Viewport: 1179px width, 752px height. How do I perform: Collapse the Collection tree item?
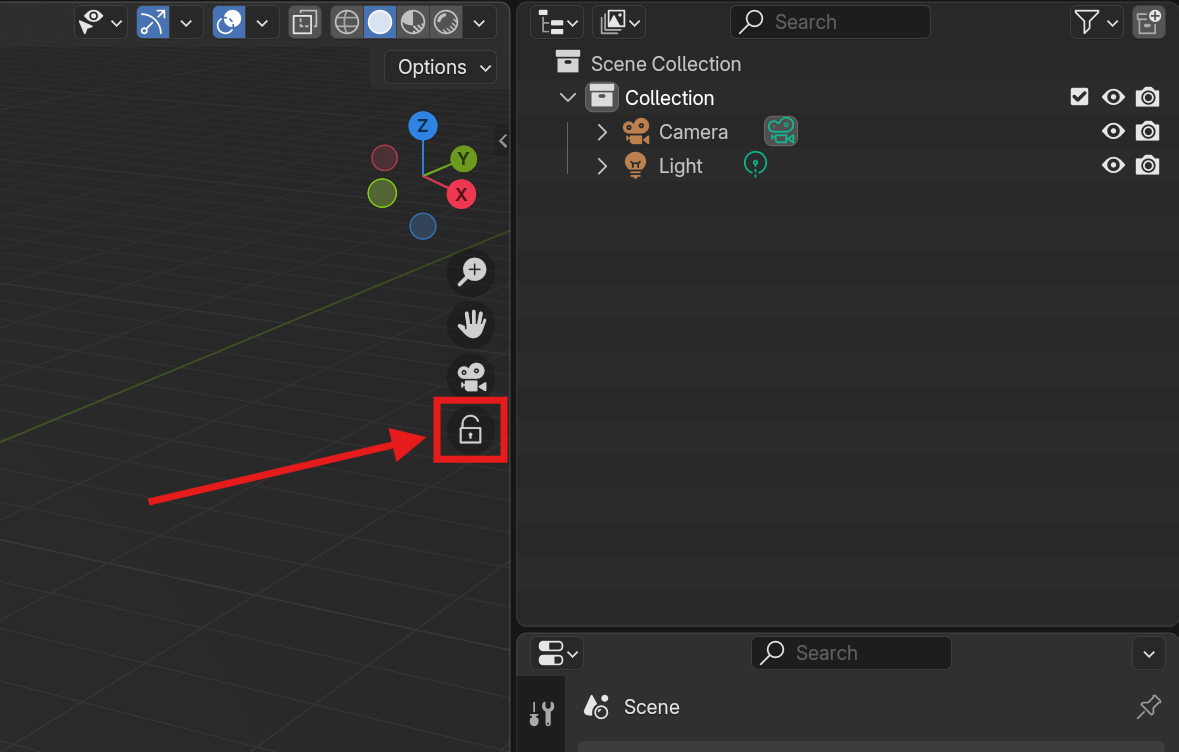click(568, 98)
